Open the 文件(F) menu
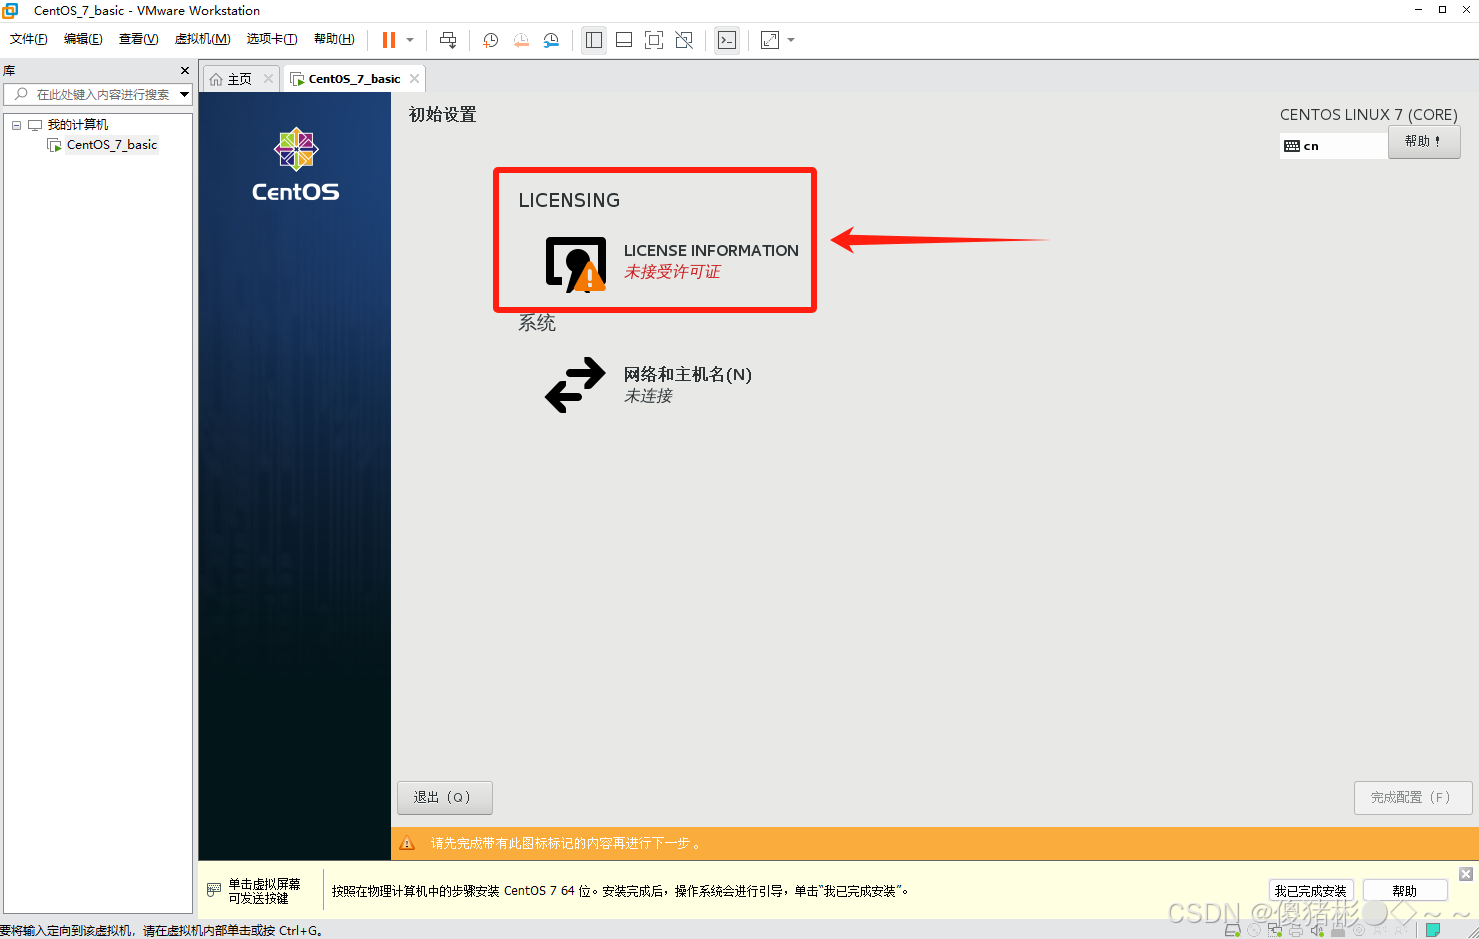 click(x=29, y=39)
